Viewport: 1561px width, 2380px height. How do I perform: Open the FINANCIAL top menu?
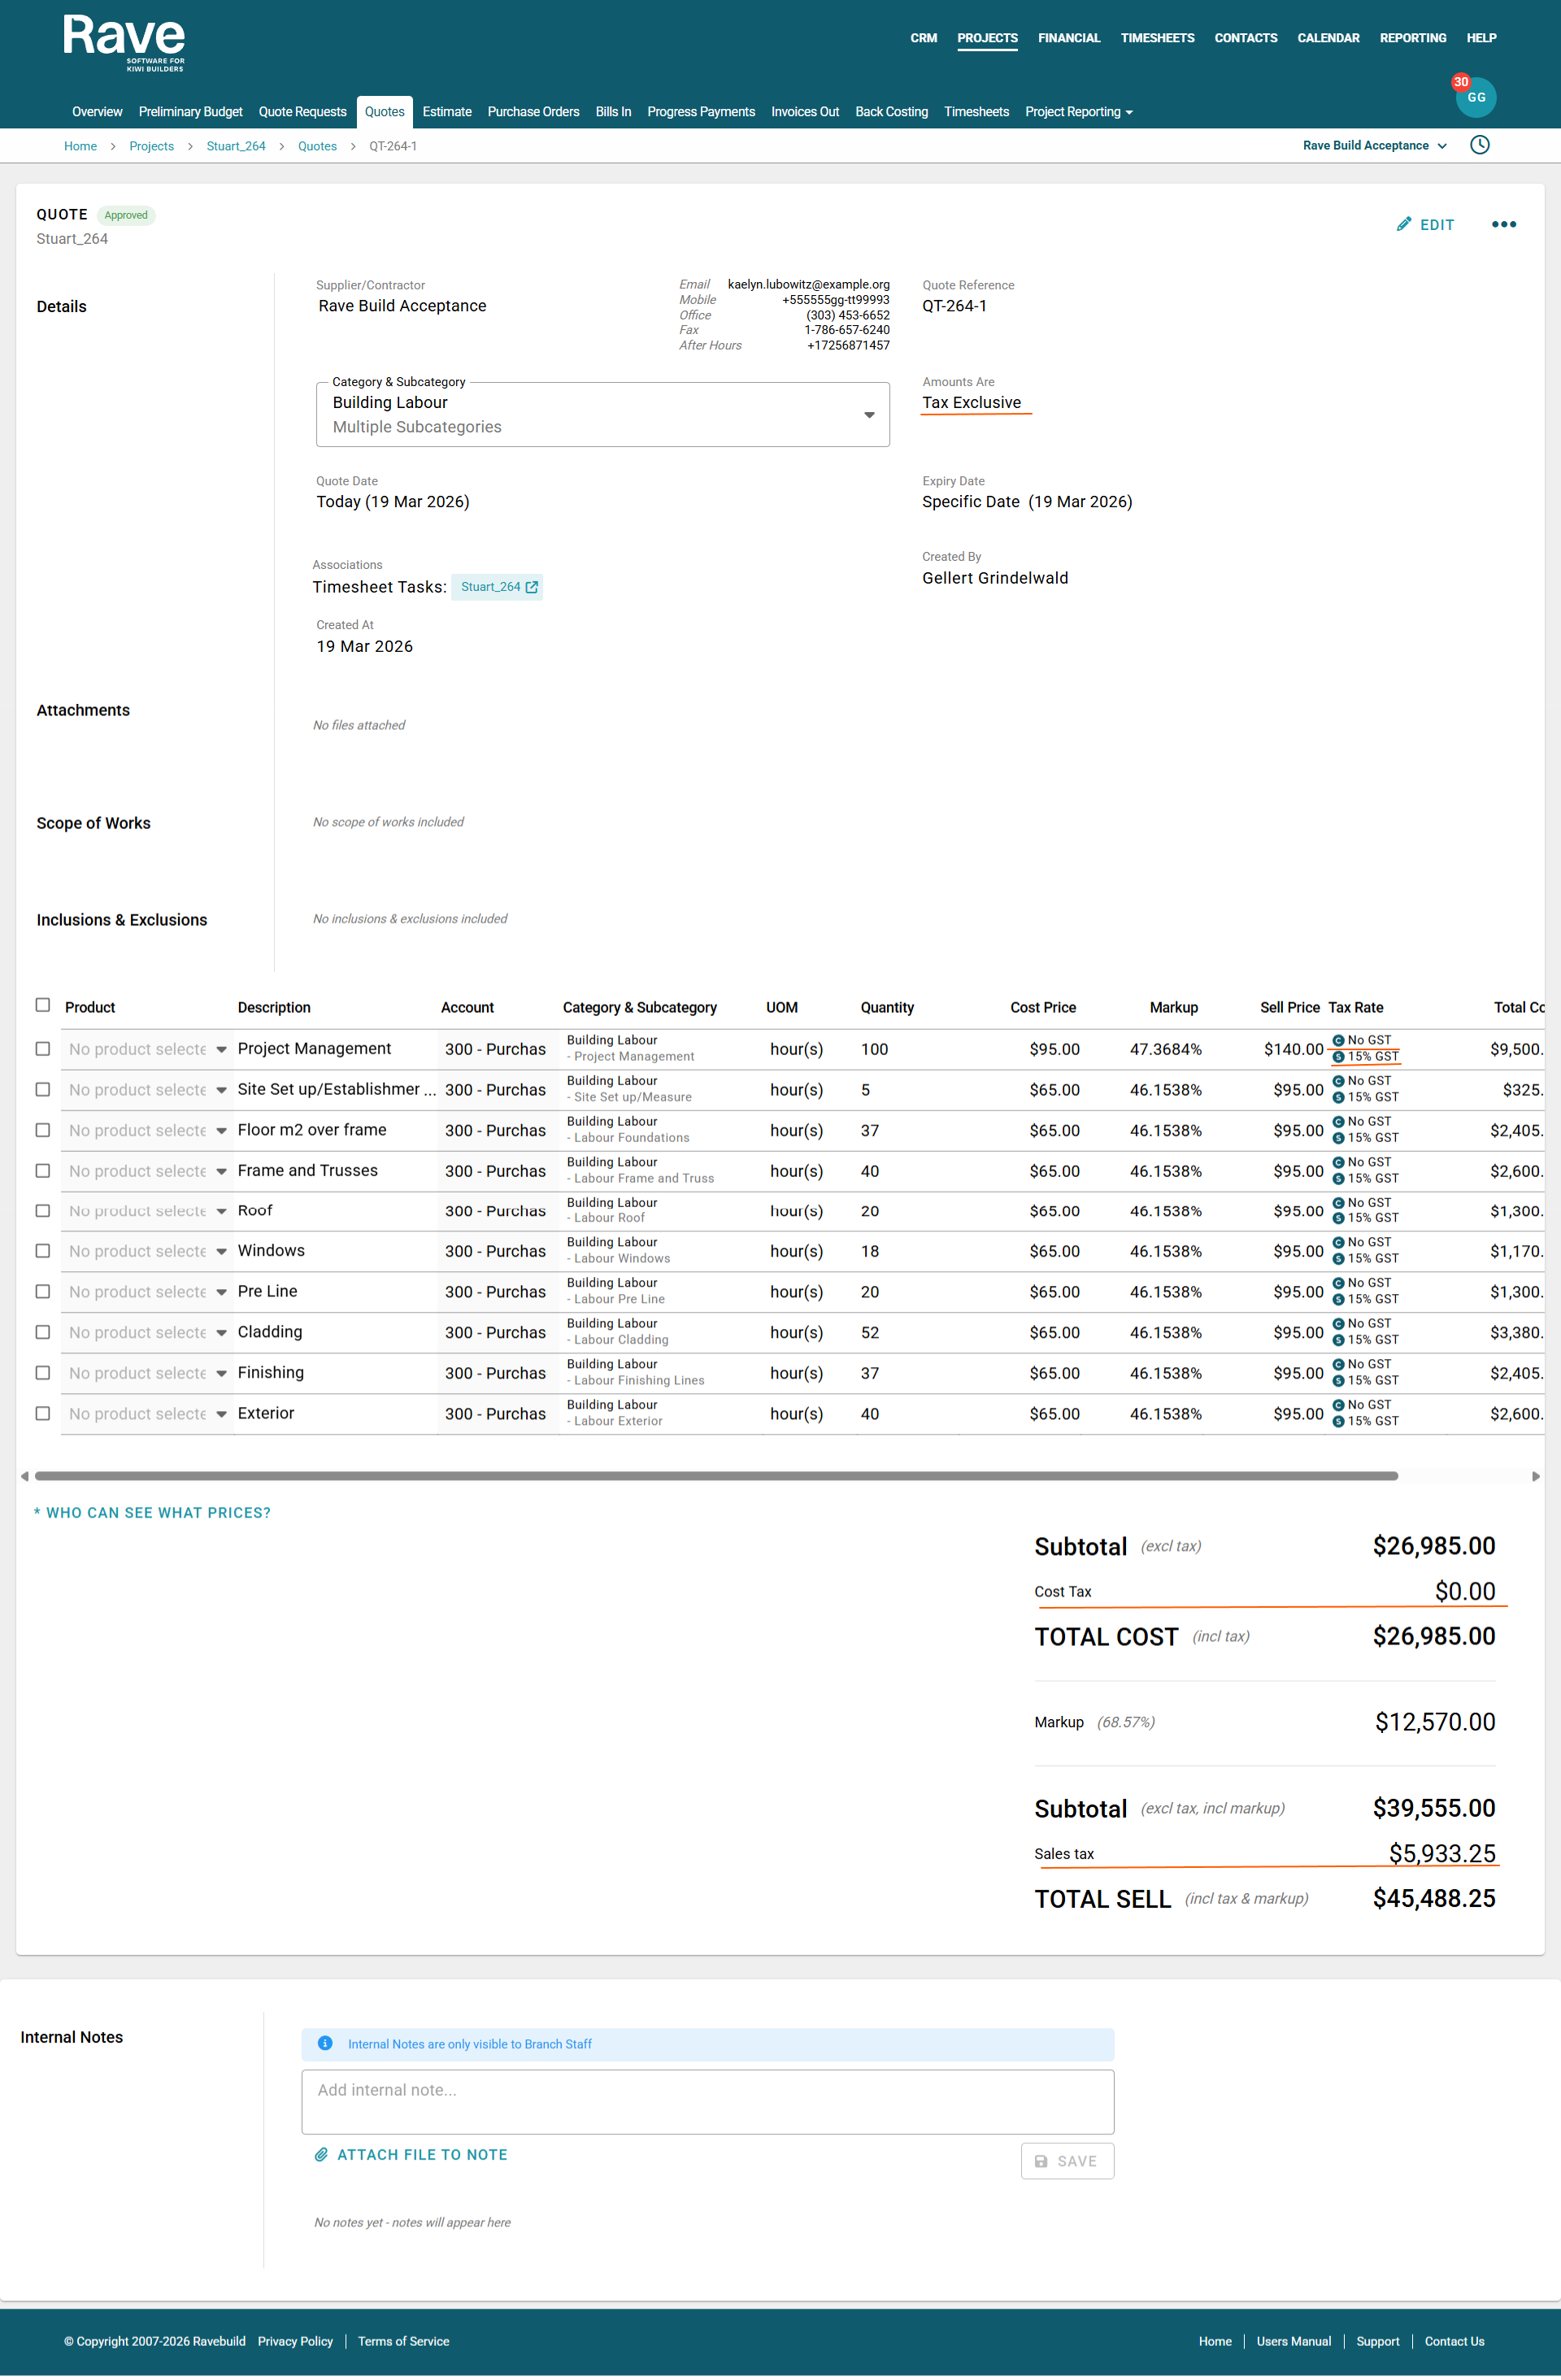(1068, 38)
